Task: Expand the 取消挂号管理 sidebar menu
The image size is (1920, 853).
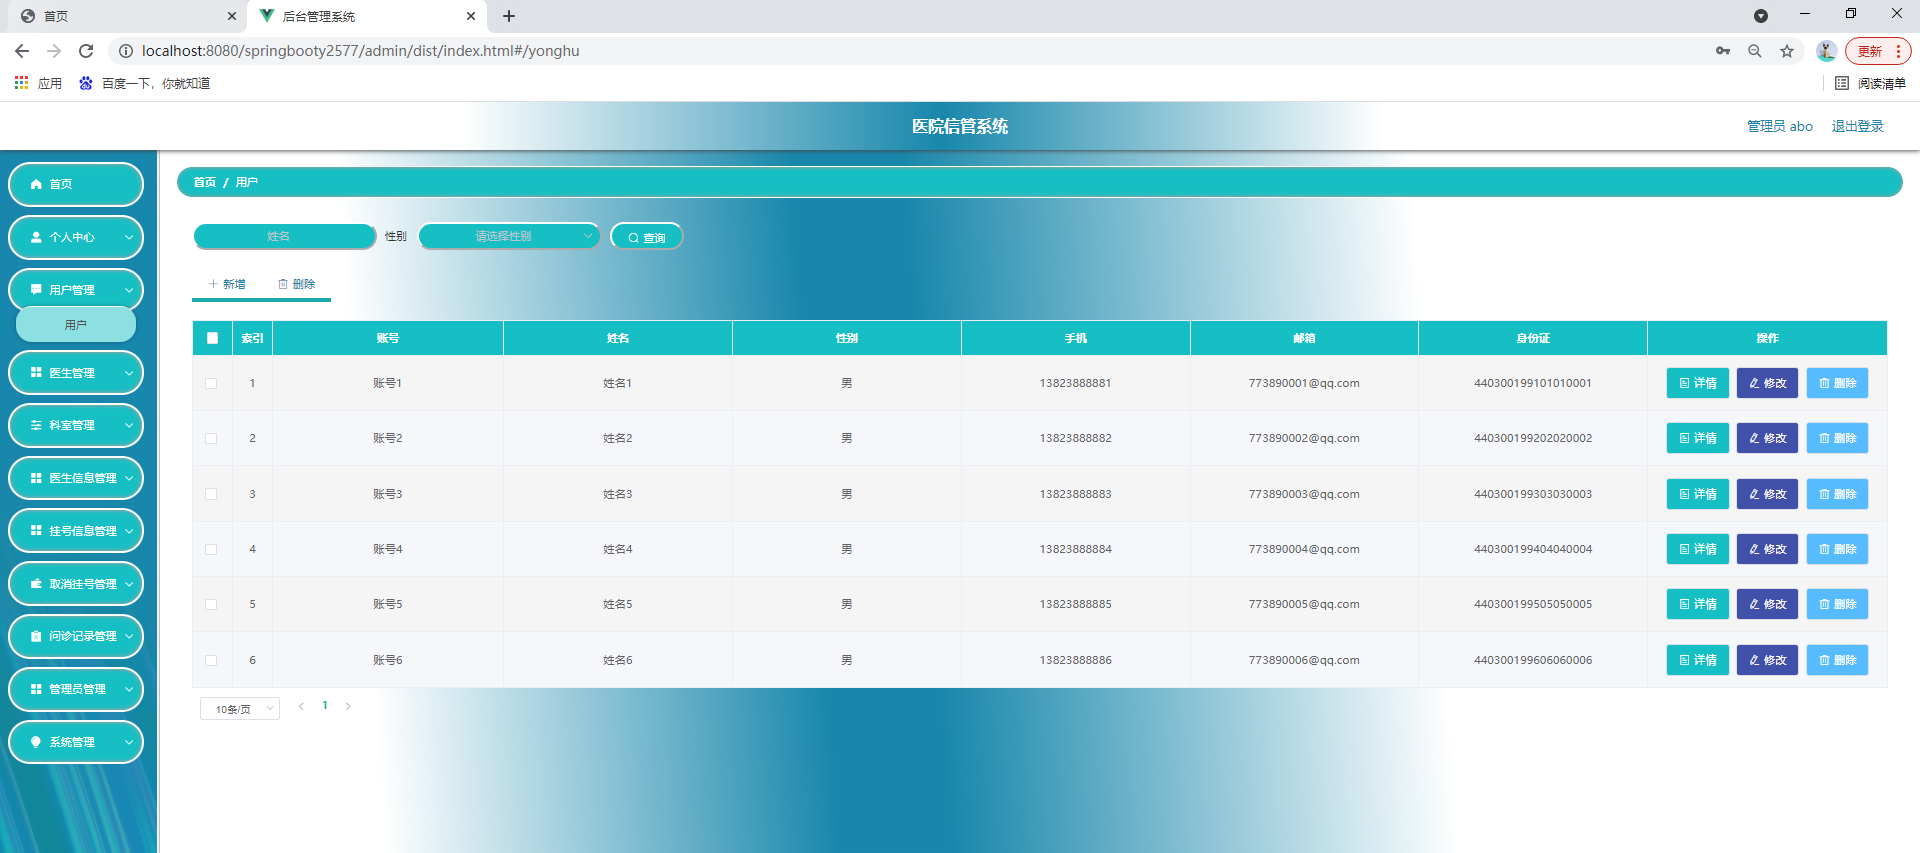Action: [x=76, y=584]
